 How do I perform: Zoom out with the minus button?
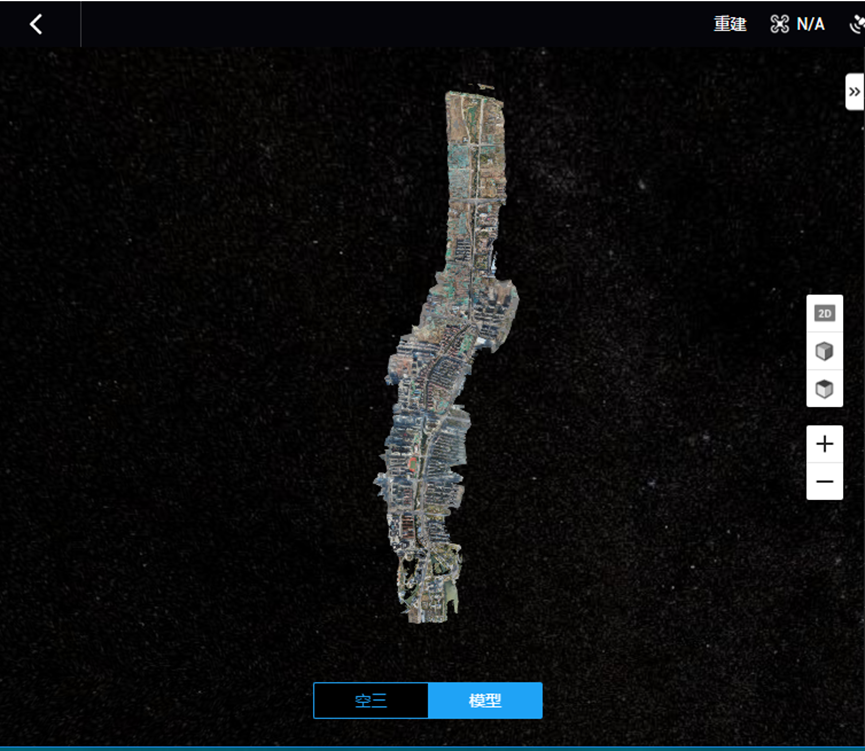coord(824,481)
